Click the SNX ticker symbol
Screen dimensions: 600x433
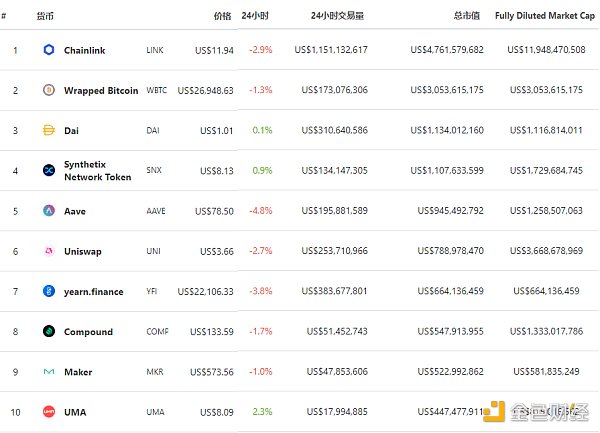[154, 170]
